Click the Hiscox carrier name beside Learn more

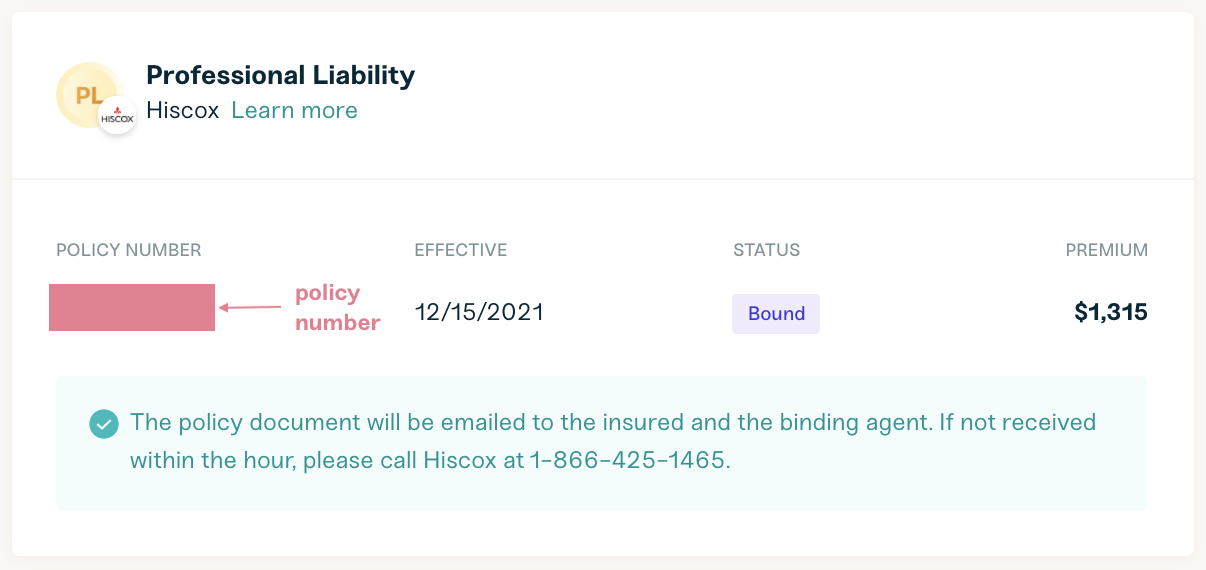[x=182, y=110]
